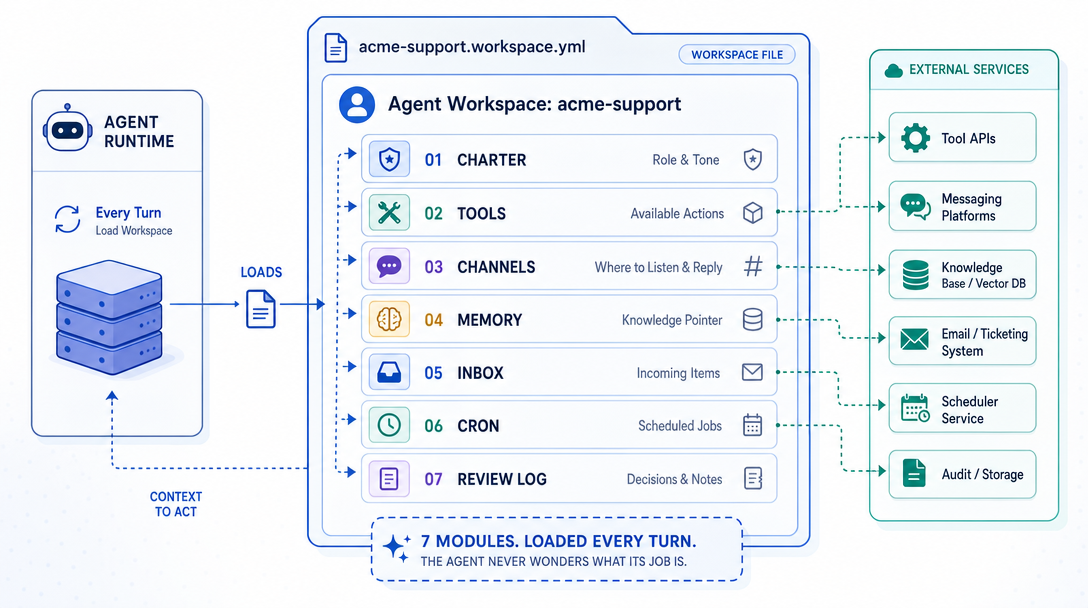Select the 04 MEMORY module label
The height and width of the screenshot is (608, 1088).
[473, 320]
